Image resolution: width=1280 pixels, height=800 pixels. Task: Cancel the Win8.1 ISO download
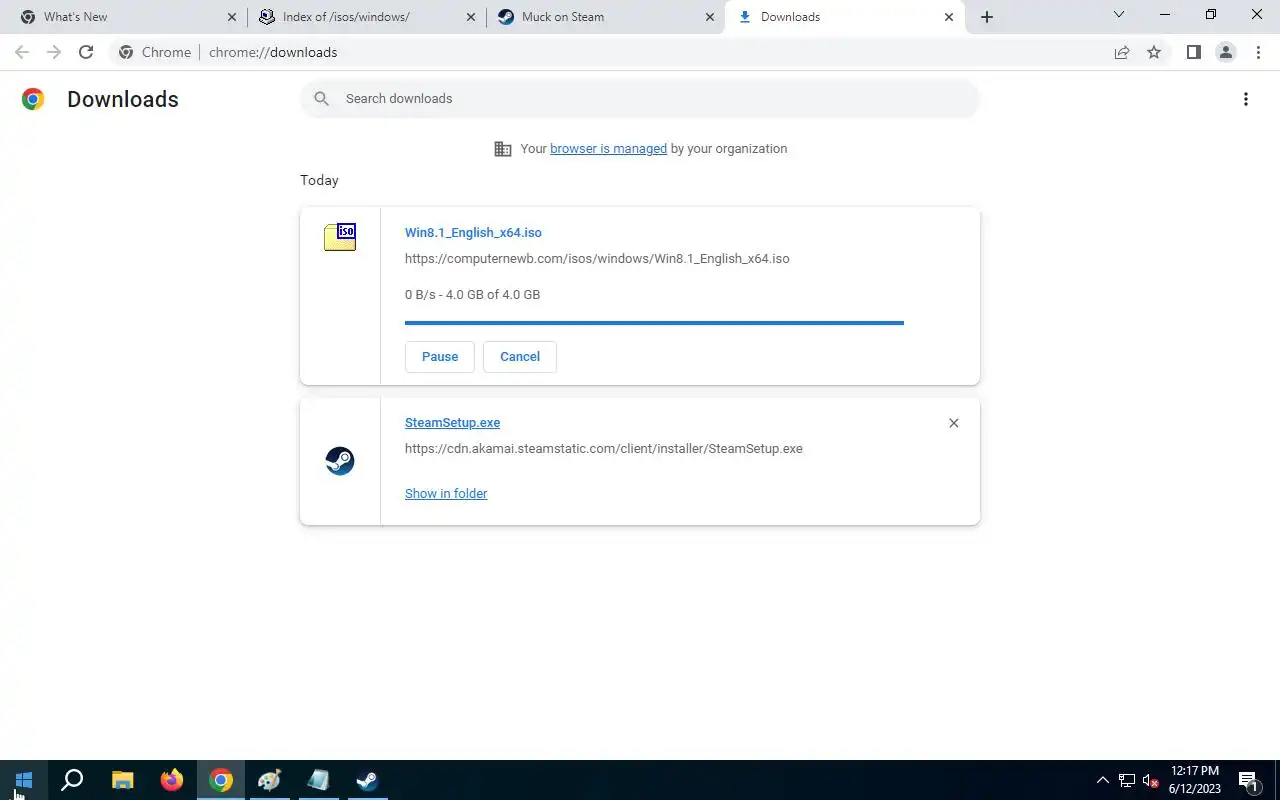point(520,357)
